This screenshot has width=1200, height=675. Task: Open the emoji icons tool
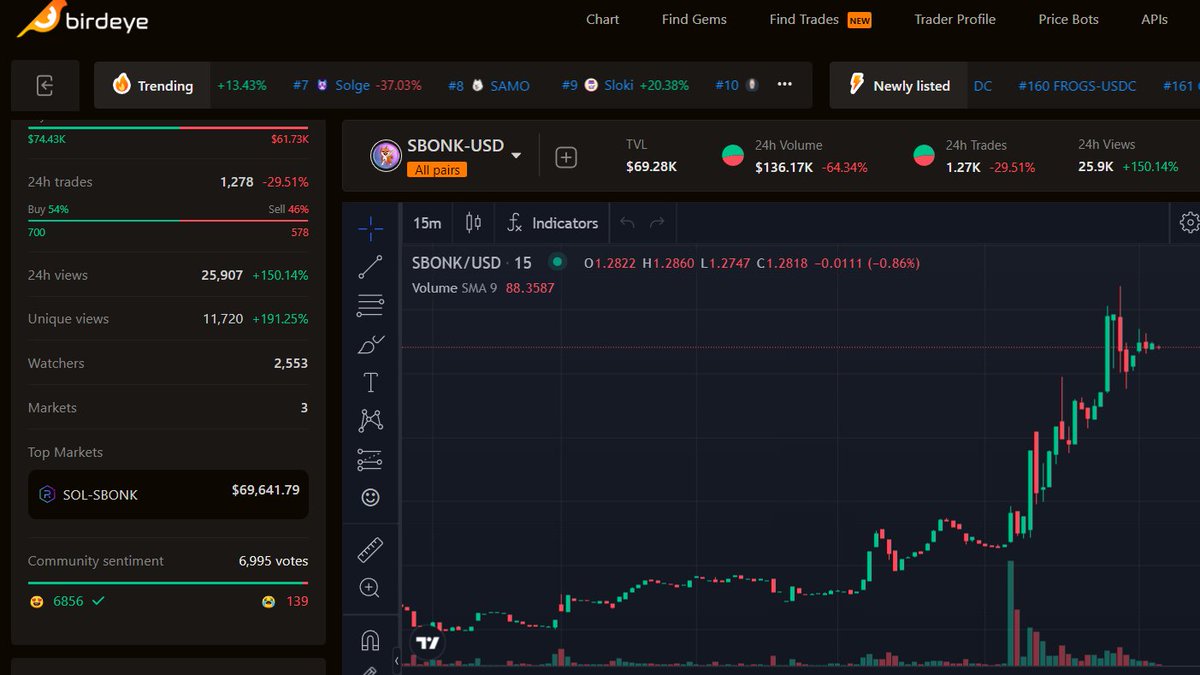click(x=370, y=497)
